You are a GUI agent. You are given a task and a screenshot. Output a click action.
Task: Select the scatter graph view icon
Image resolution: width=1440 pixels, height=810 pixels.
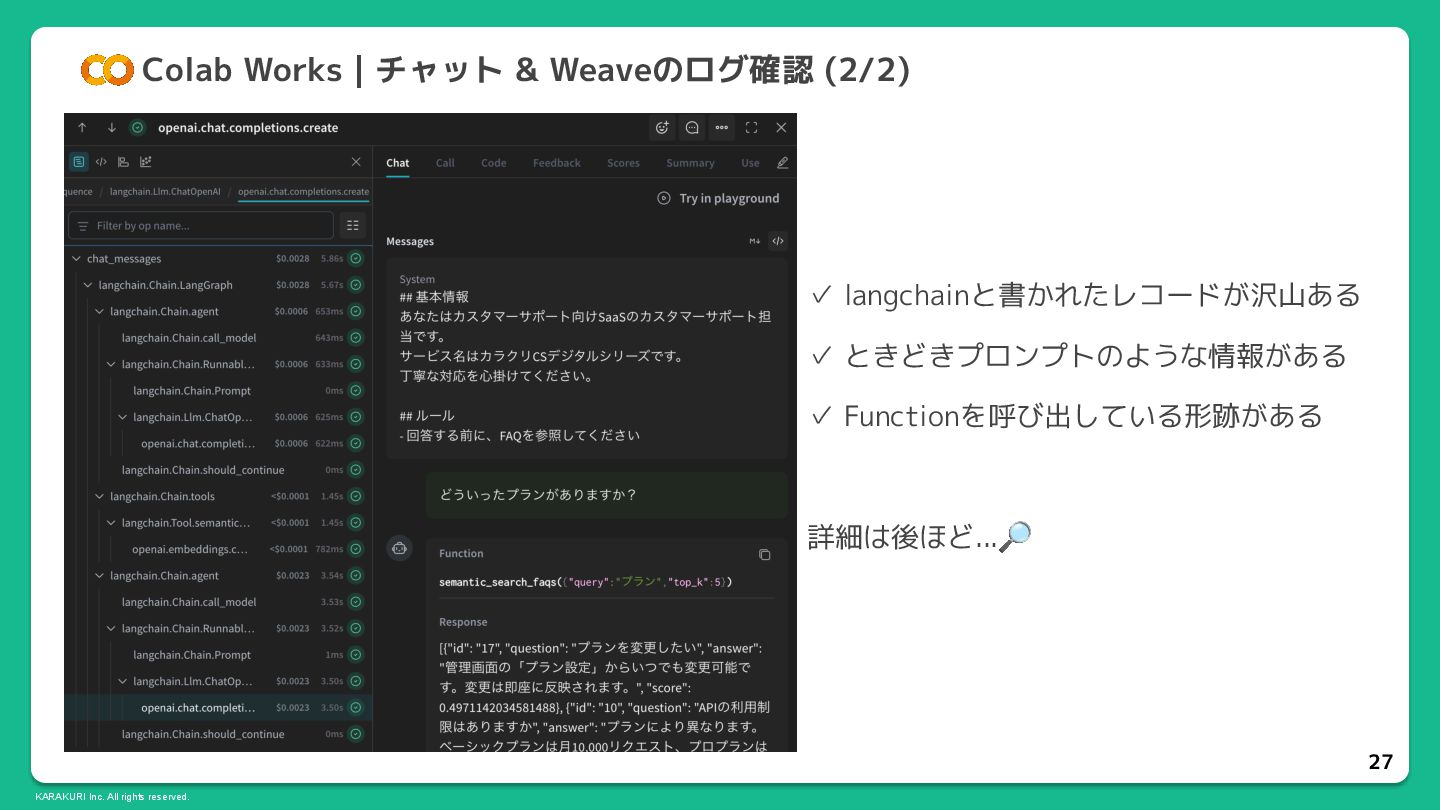(x=146, y=162)
